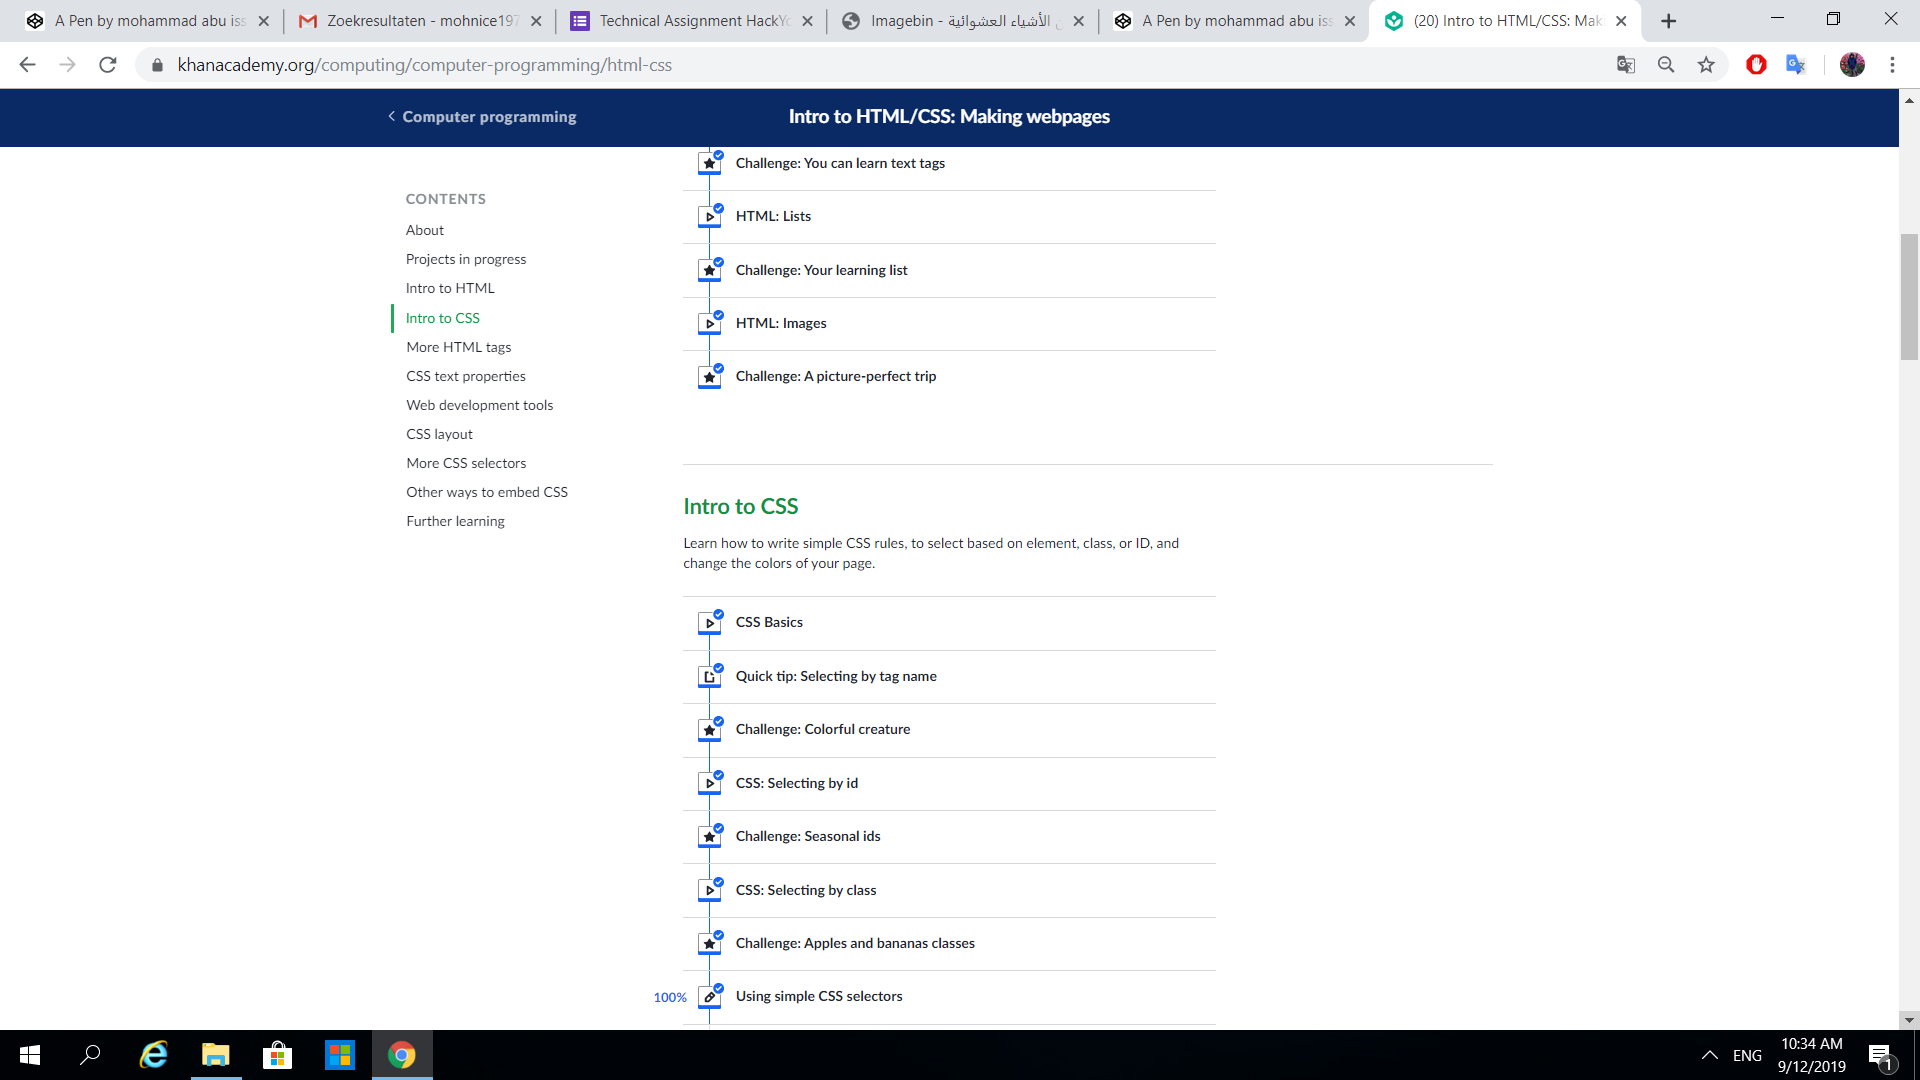Open 'Using simple CSS selectors' exercise
Screen dimensions: 1920x1080
[x=819, y=996]
